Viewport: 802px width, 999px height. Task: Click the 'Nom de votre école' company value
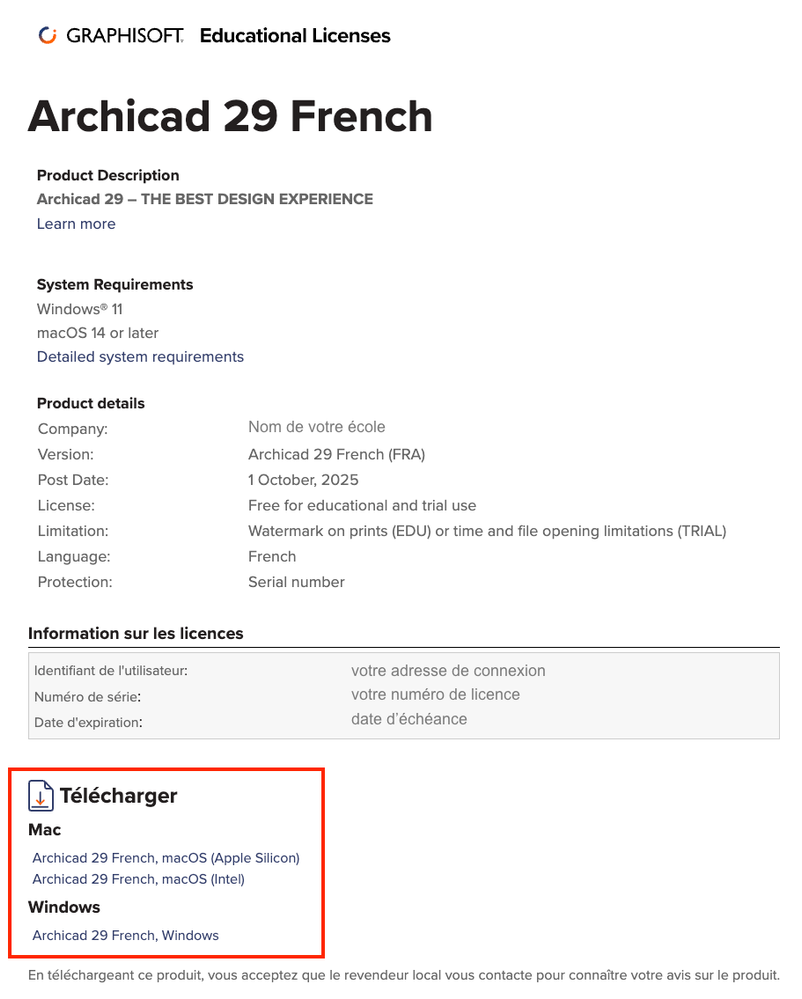pos(317,427)
